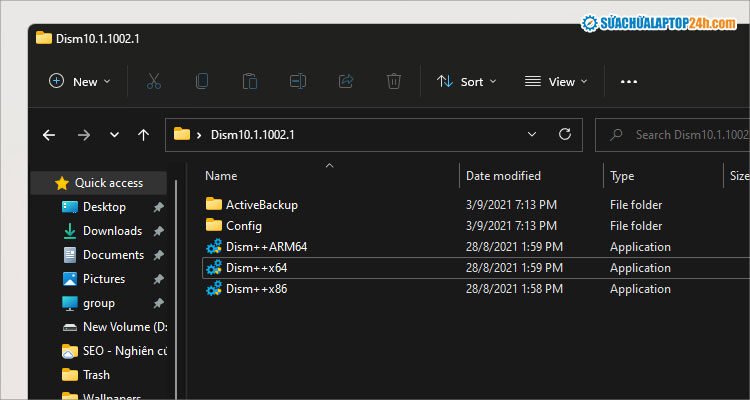The width and height of the screenshot is (750, 400).
Task: Click the sidebar vertical scrollbar
Action: [176, 287]
